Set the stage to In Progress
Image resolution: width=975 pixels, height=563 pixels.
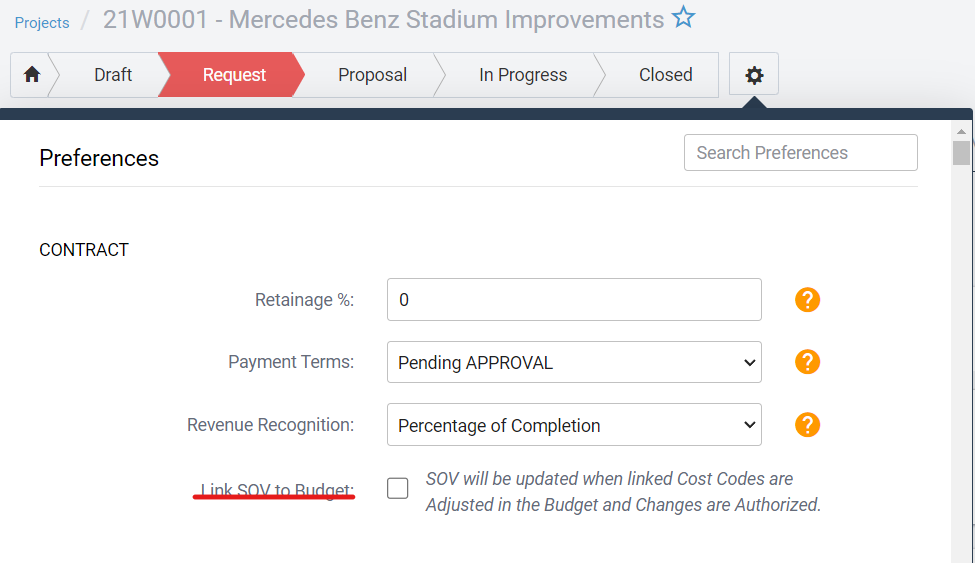(x=523, y=75)
